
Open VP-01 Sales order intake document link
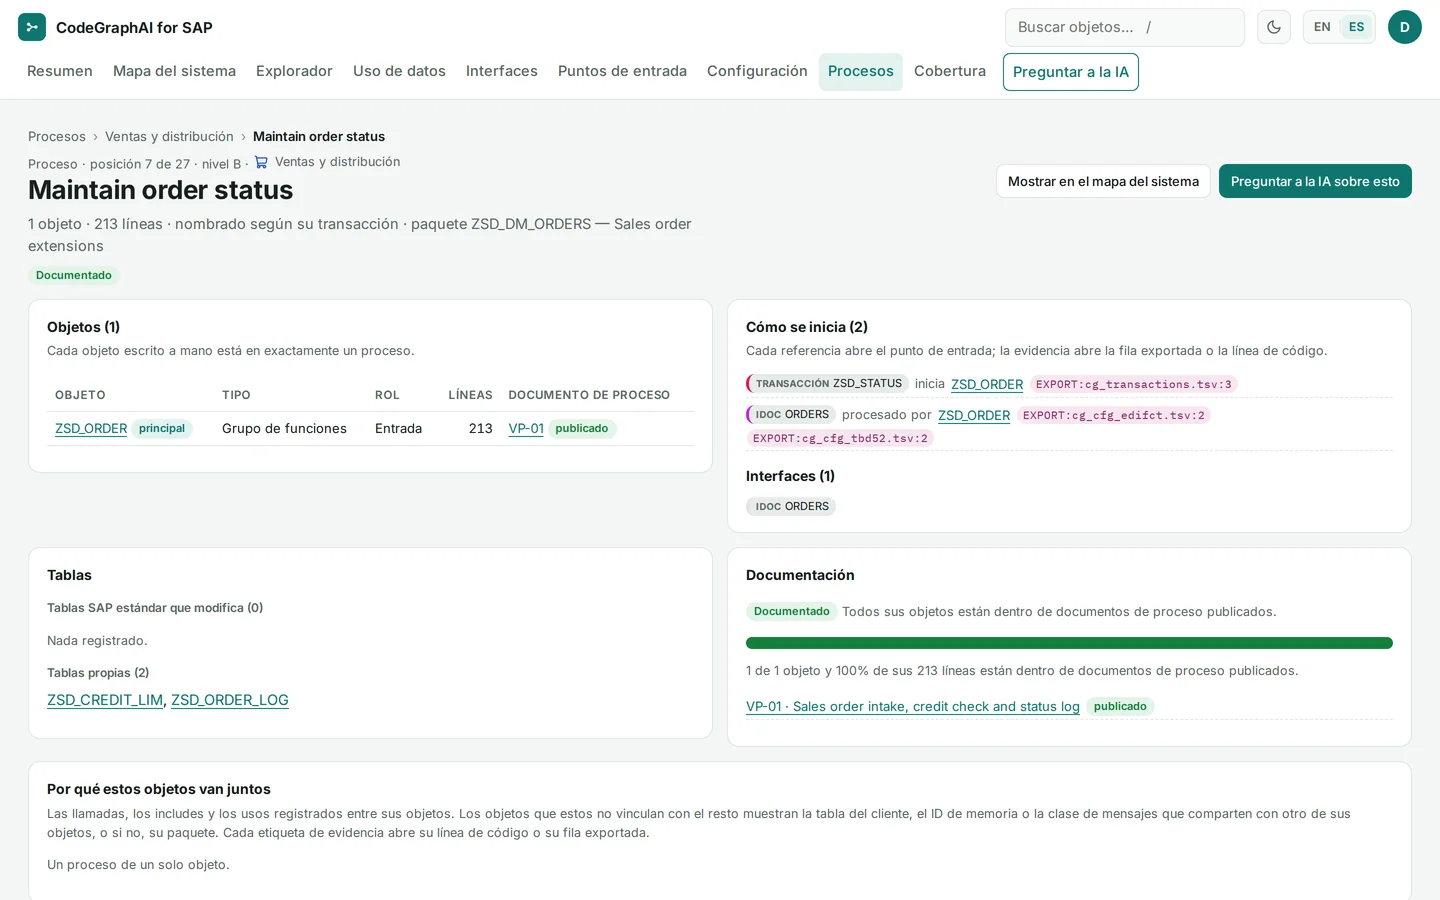913,706
